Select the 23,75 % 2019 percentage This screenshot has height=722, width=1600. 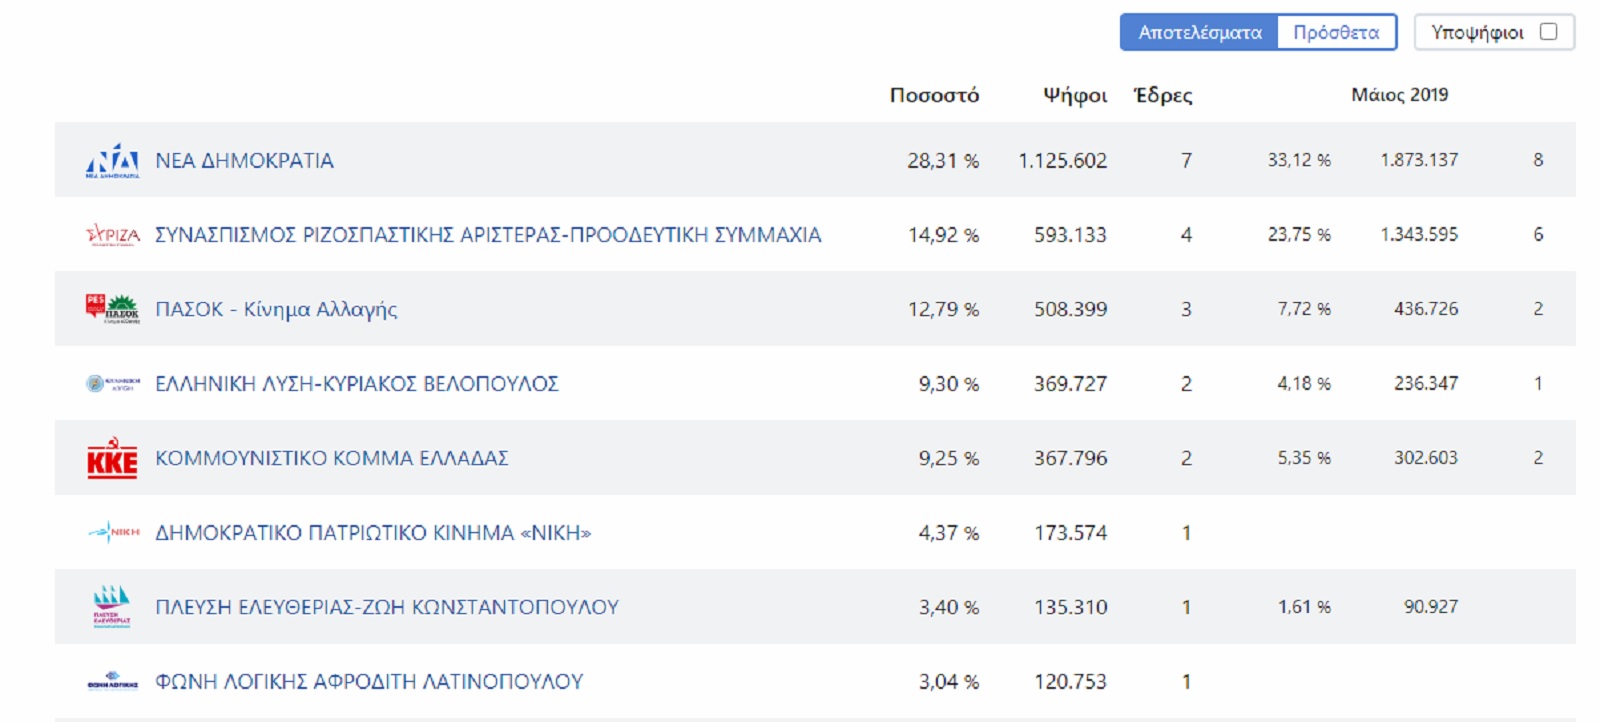click(x=1299, y=234)
